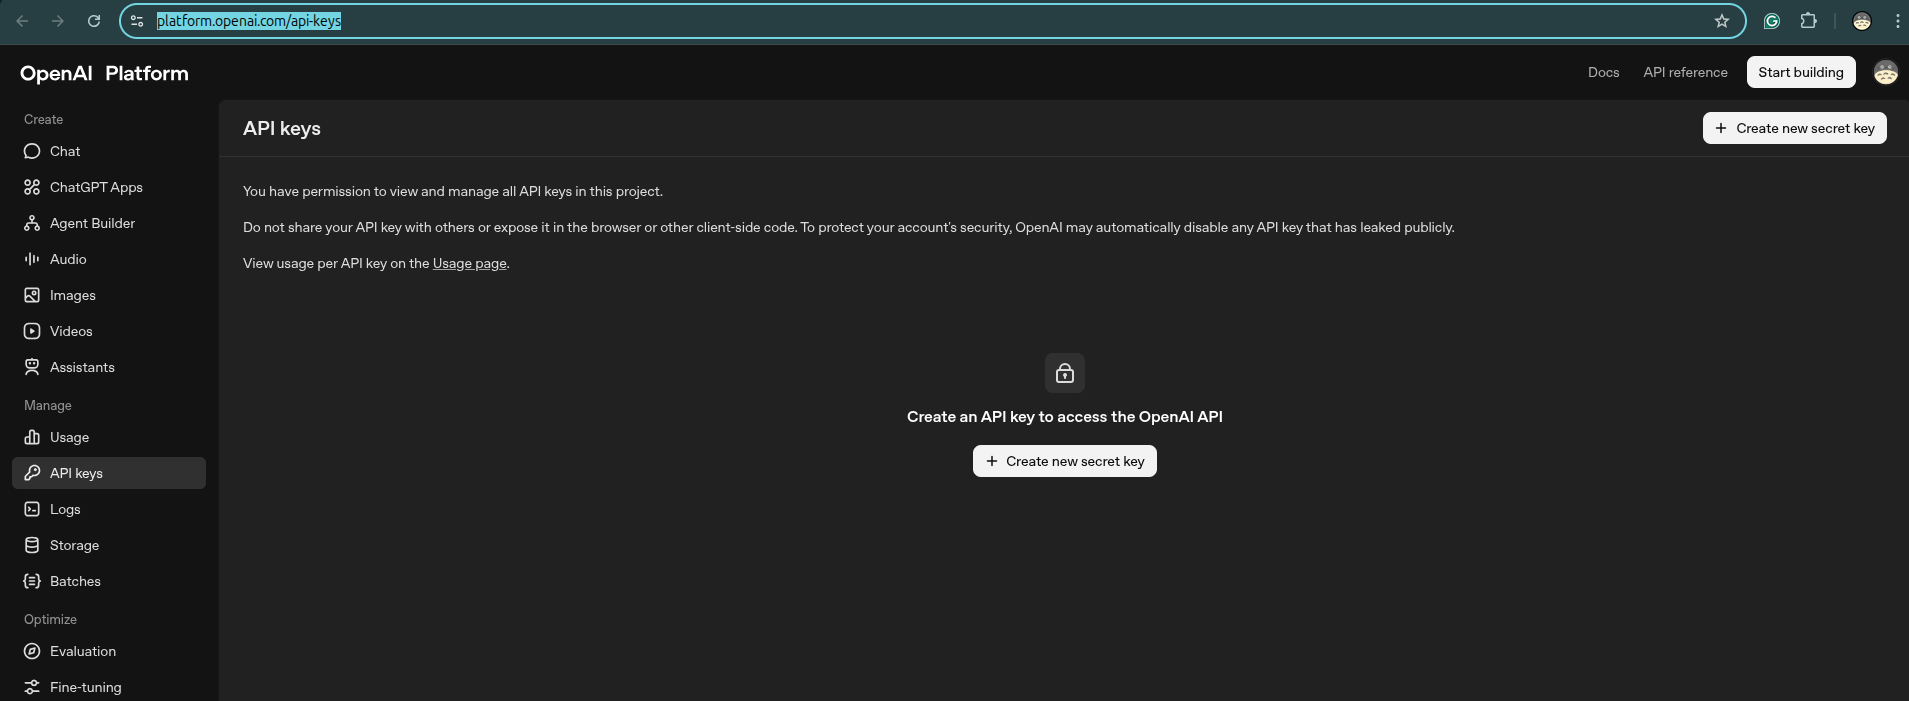The width and height of the screenshot is (1909, 701).
Task: Bookmark this page with the star icon
Action: pyautogui.click(x=1722, y=21)
